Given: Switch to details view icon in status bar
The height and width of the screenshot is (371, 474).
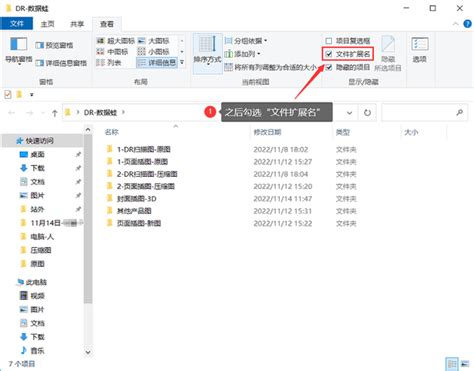Looking at the screenshot, I should tap(452, 364).
